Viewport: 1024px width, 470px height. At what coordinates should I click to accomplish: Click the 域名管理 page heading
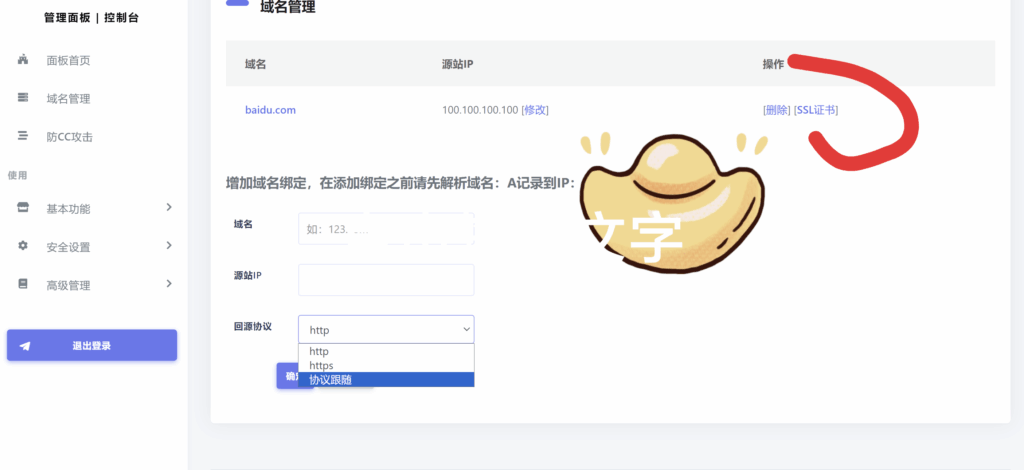287,7
